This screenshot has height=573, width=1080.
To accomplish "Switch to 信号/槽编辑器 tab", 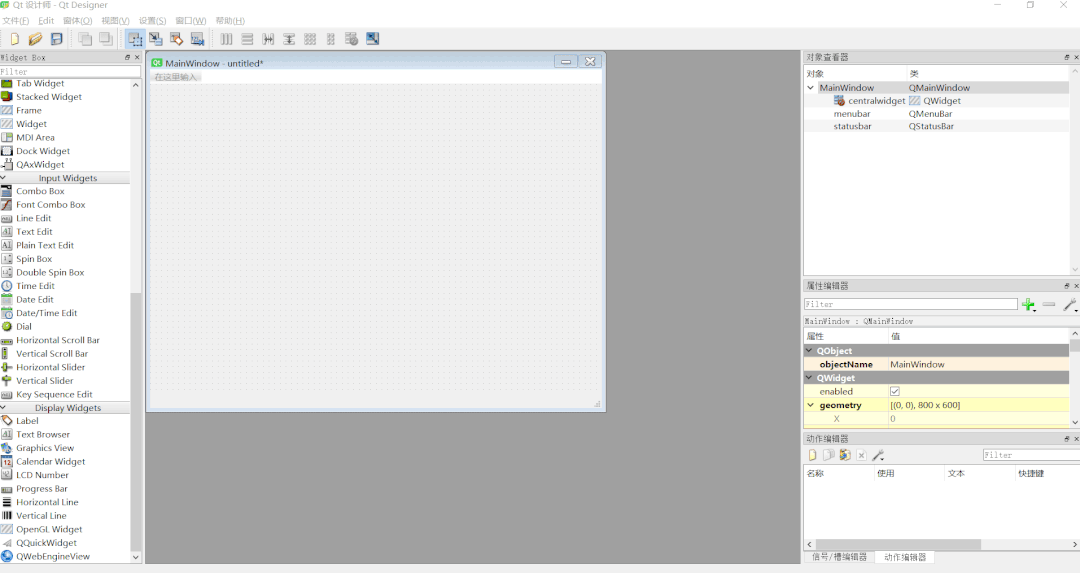I will [x=839, y=557].
